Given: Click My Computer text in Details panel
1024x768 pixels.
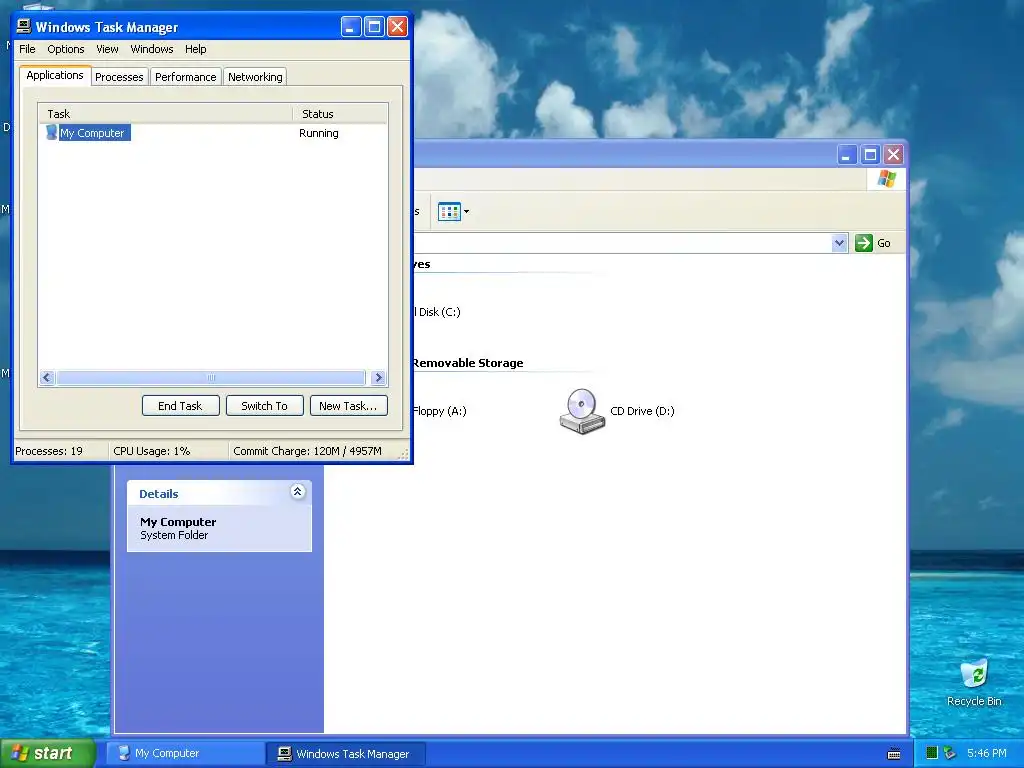Looking at the screenshot, I should coord(178,522).
